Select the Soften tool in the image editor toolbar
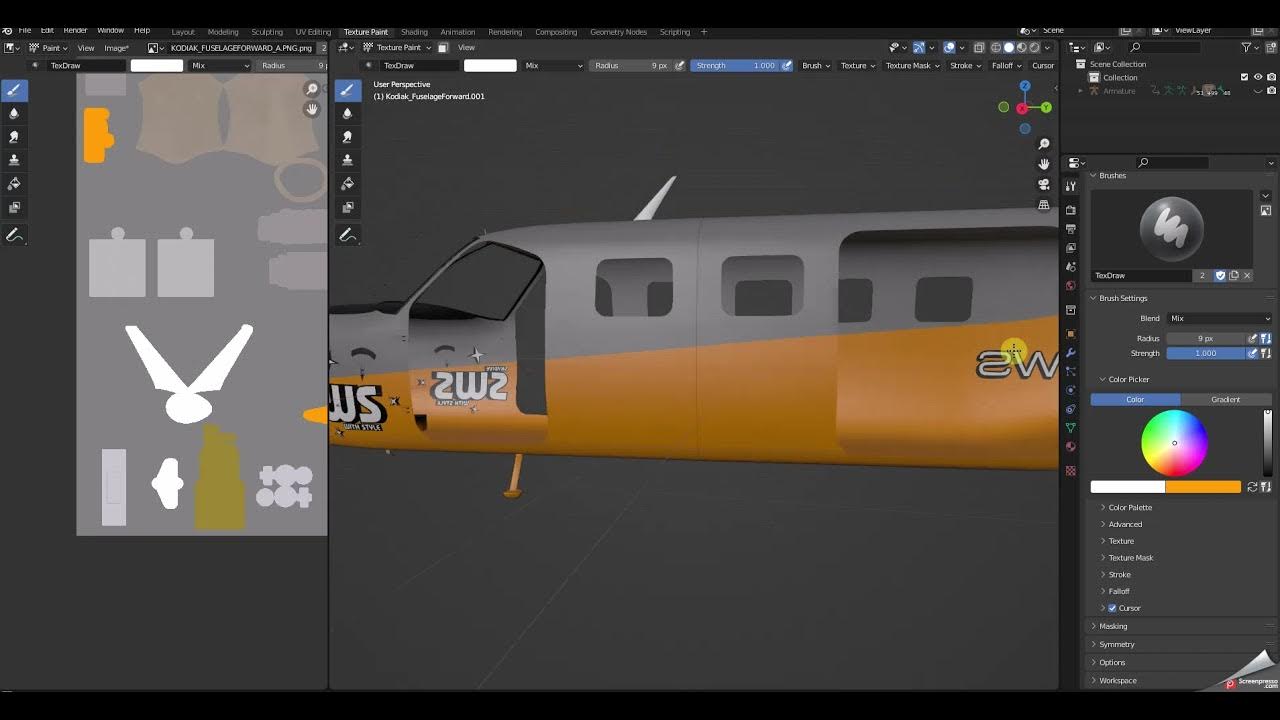Screen dimensions: 1280x720 point(14,113)
